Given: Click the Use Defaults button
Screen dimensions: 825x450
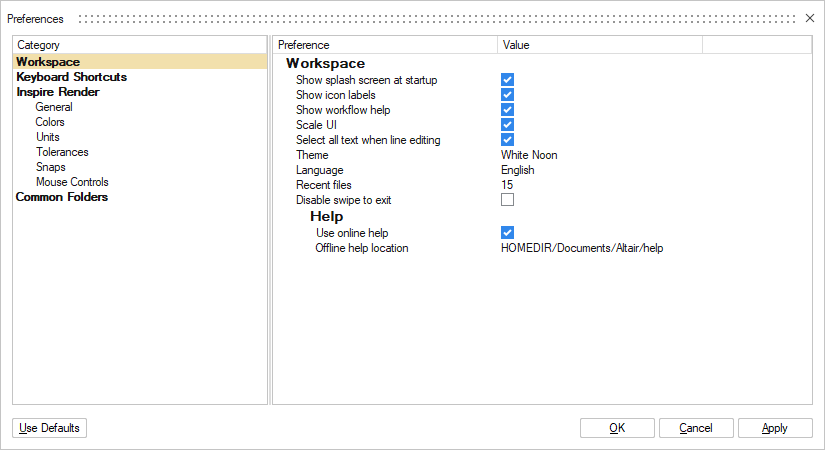Looking at the screenshot, I should (x=50, y=428).
